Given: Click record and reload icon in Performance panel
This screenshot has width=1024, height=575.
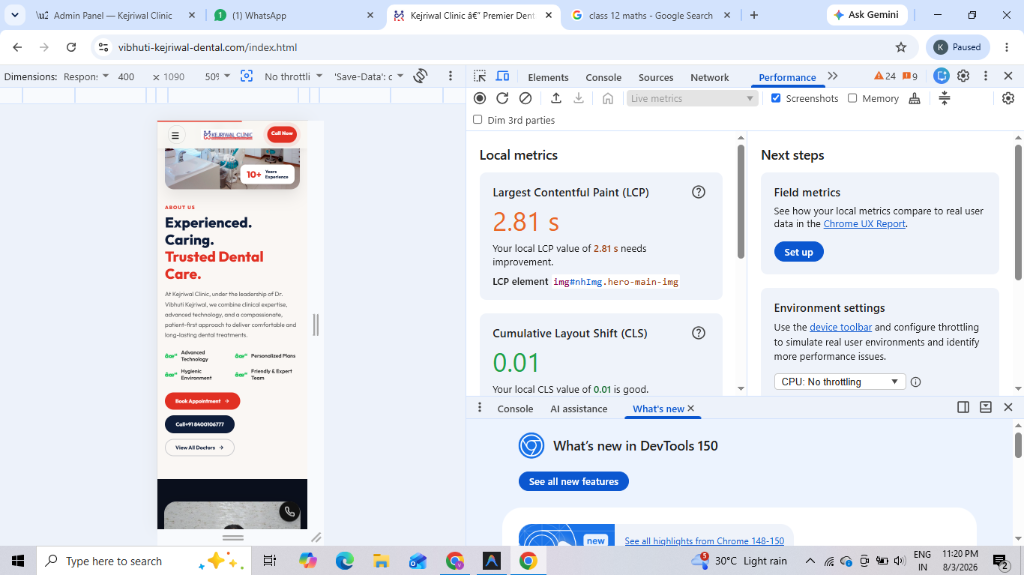Looking at the screenshot, I should [502, 98].
